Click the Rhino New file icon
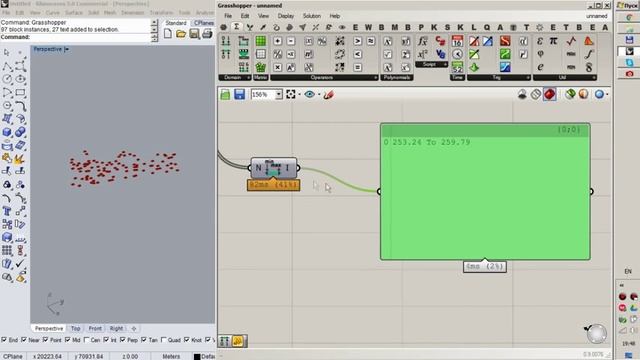 pos(168,34)
